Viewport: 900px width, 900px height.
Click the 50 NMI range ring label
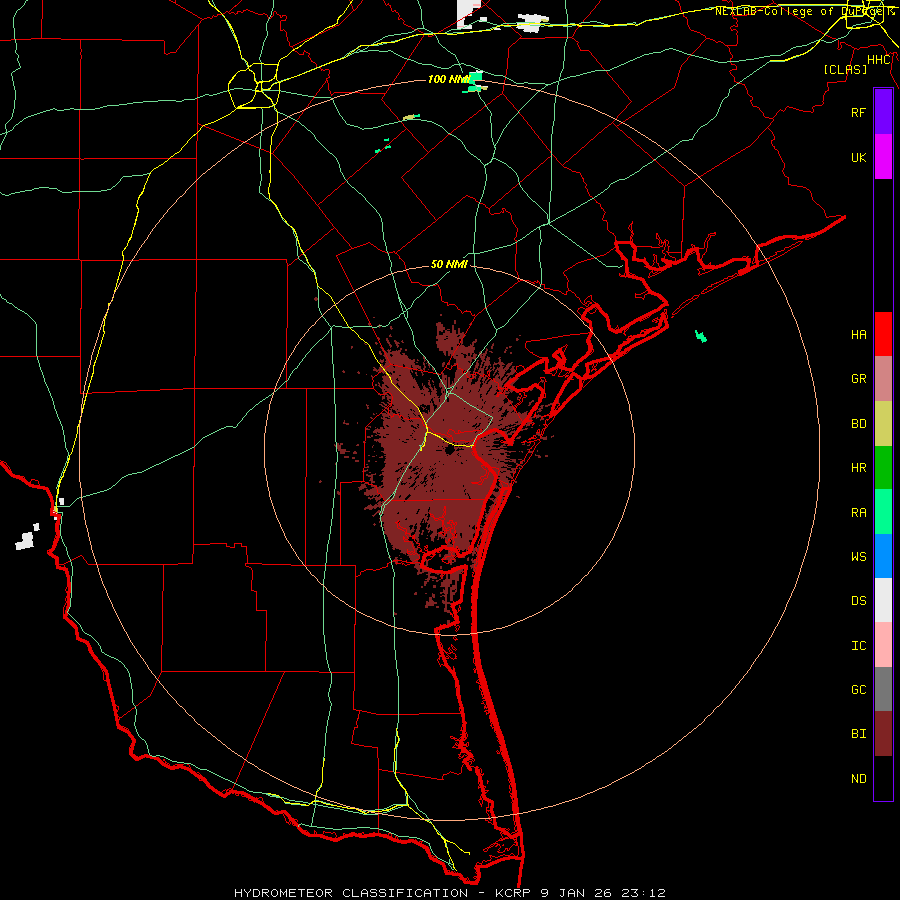(x=449, y=264)
